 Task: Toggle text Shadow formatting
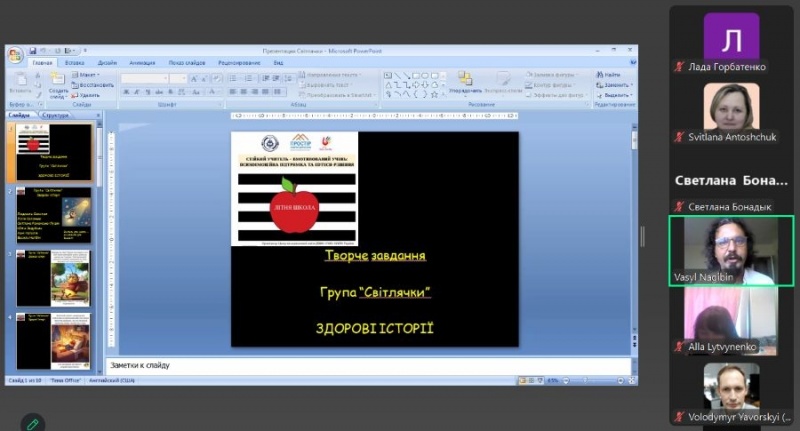(170, 92)
